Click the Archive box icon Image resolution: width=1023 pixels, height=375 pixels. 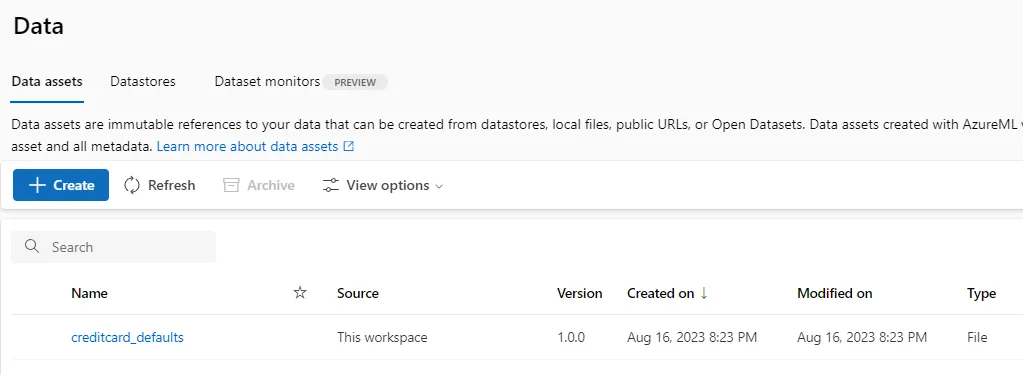[231, 185]
